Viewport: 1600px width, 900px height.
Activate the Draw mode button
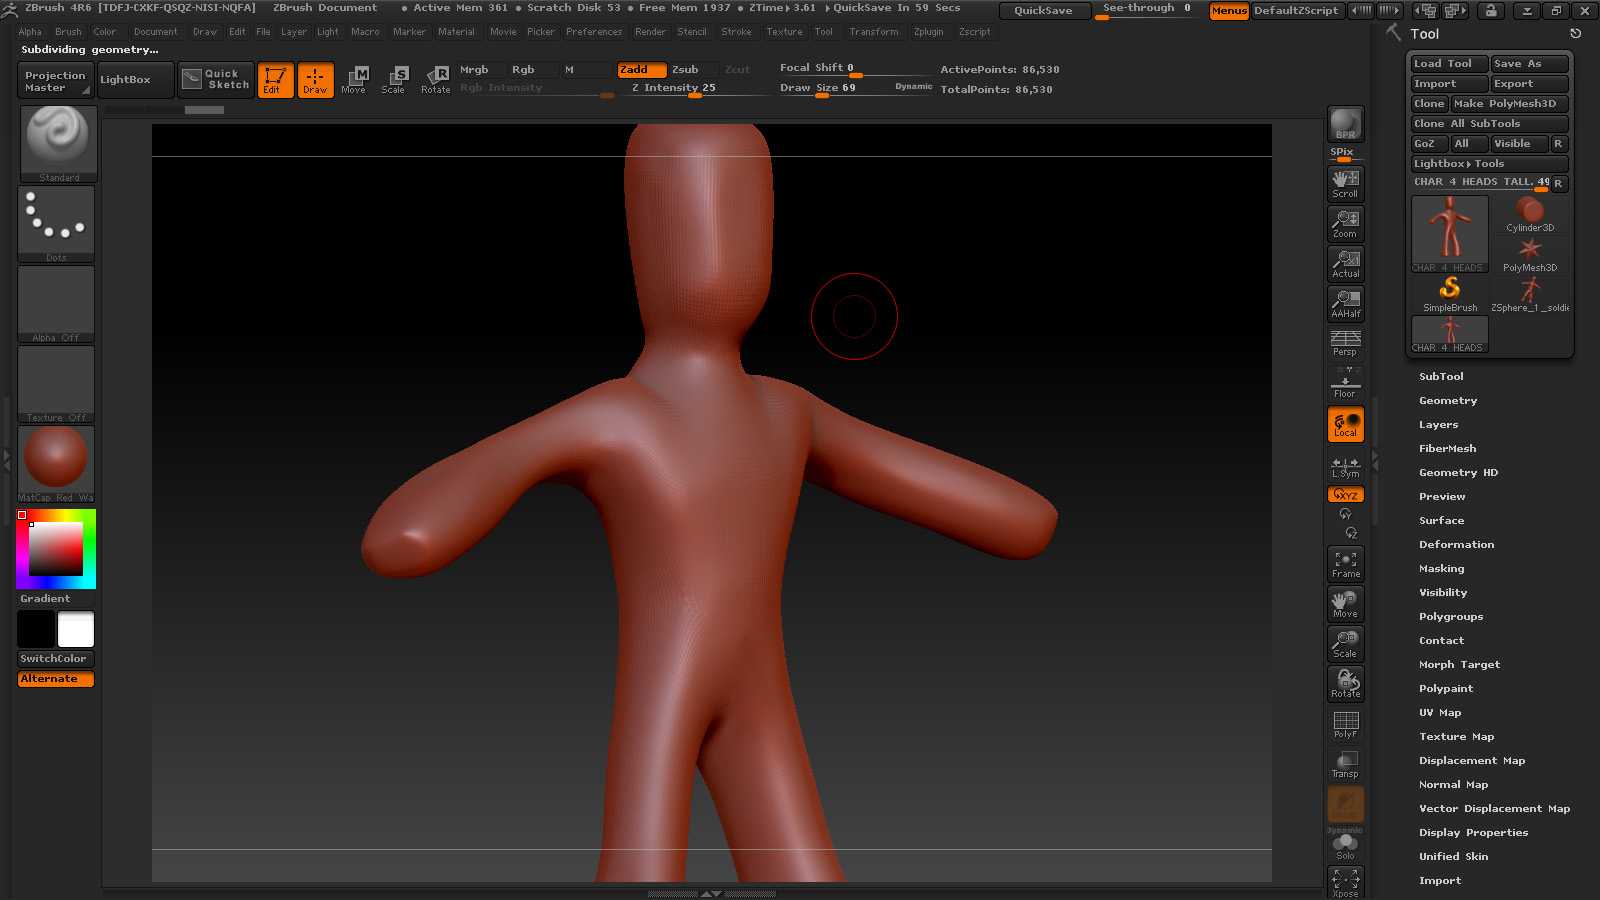pyautogui.click(x=315, y=80)
